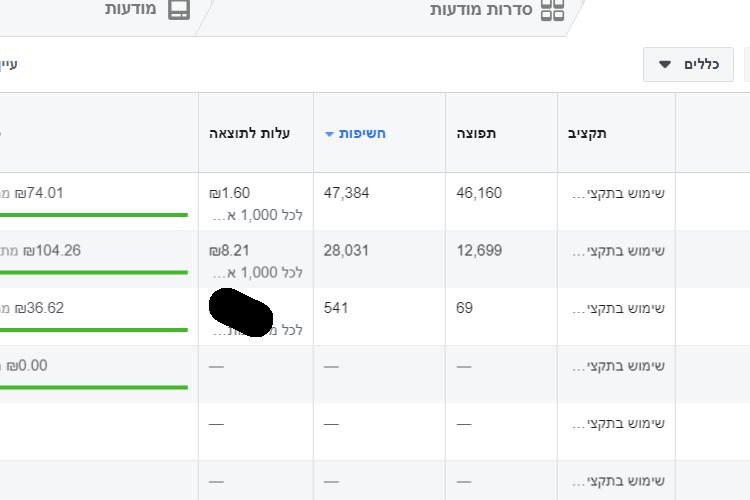
Task: Click the תקציב column header
Action: 587,133
